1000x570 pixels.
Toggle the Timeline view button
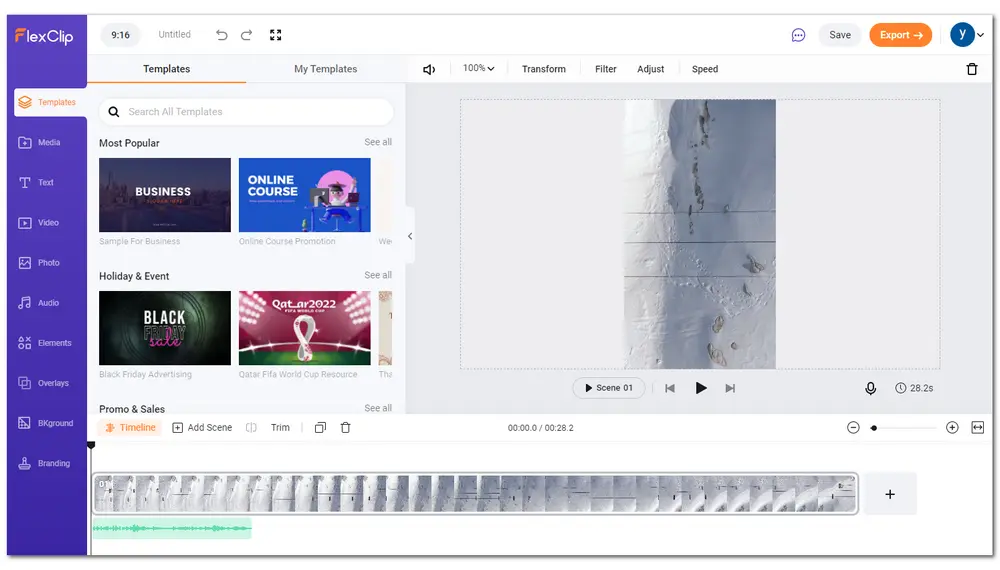tap(129, 427)
